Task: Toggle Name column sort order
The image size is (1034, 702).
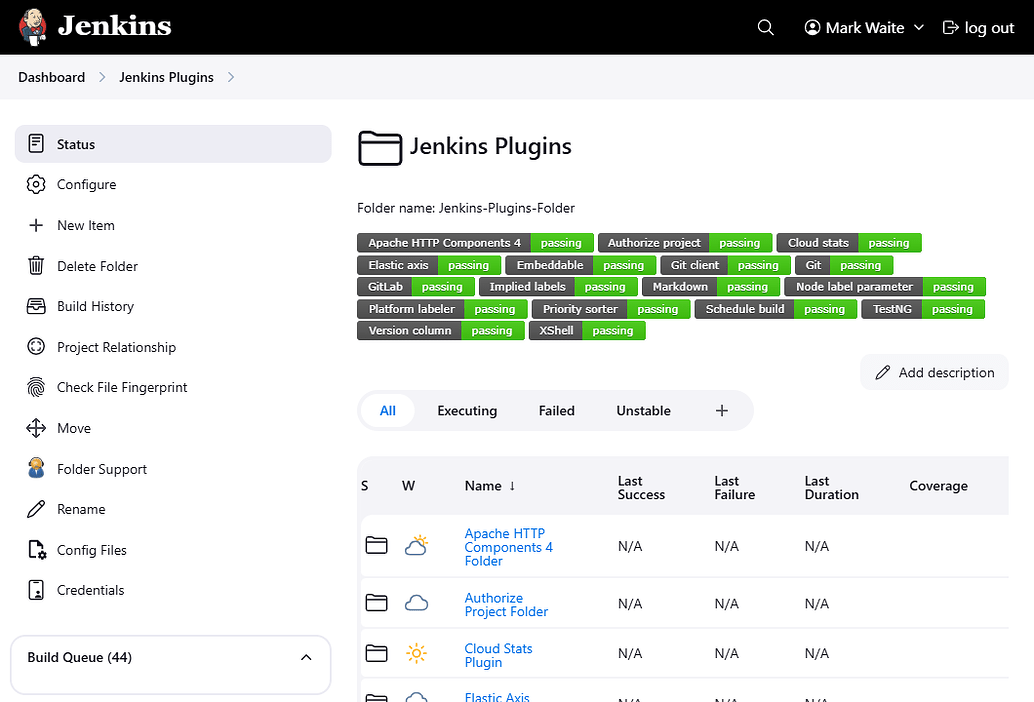Action: [x=489, y=485]
